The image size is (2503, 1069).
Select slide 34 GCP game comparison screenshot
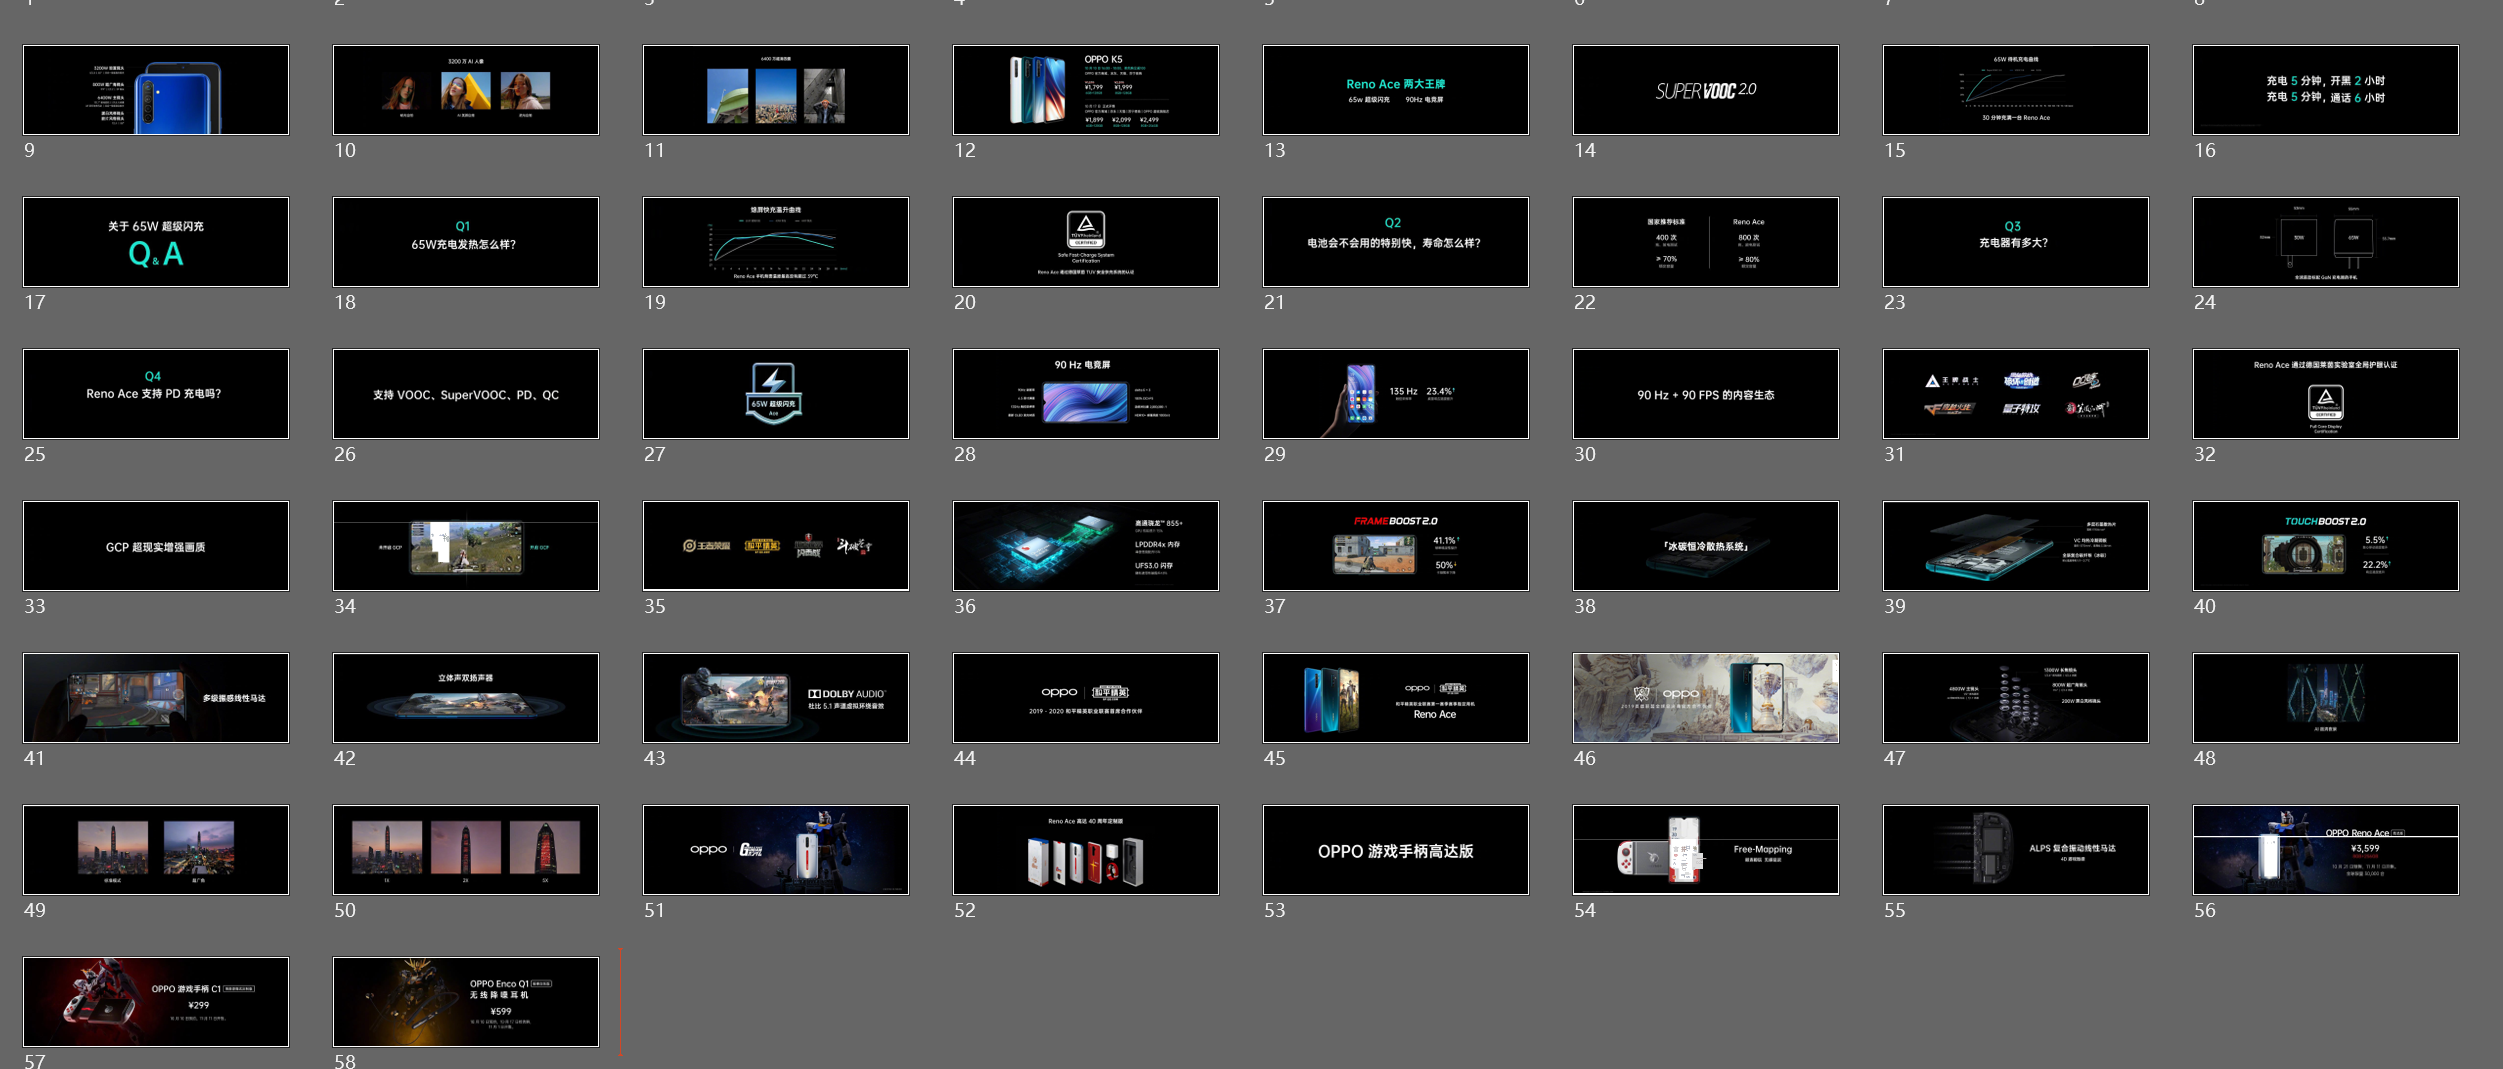(x=466, y=546)
